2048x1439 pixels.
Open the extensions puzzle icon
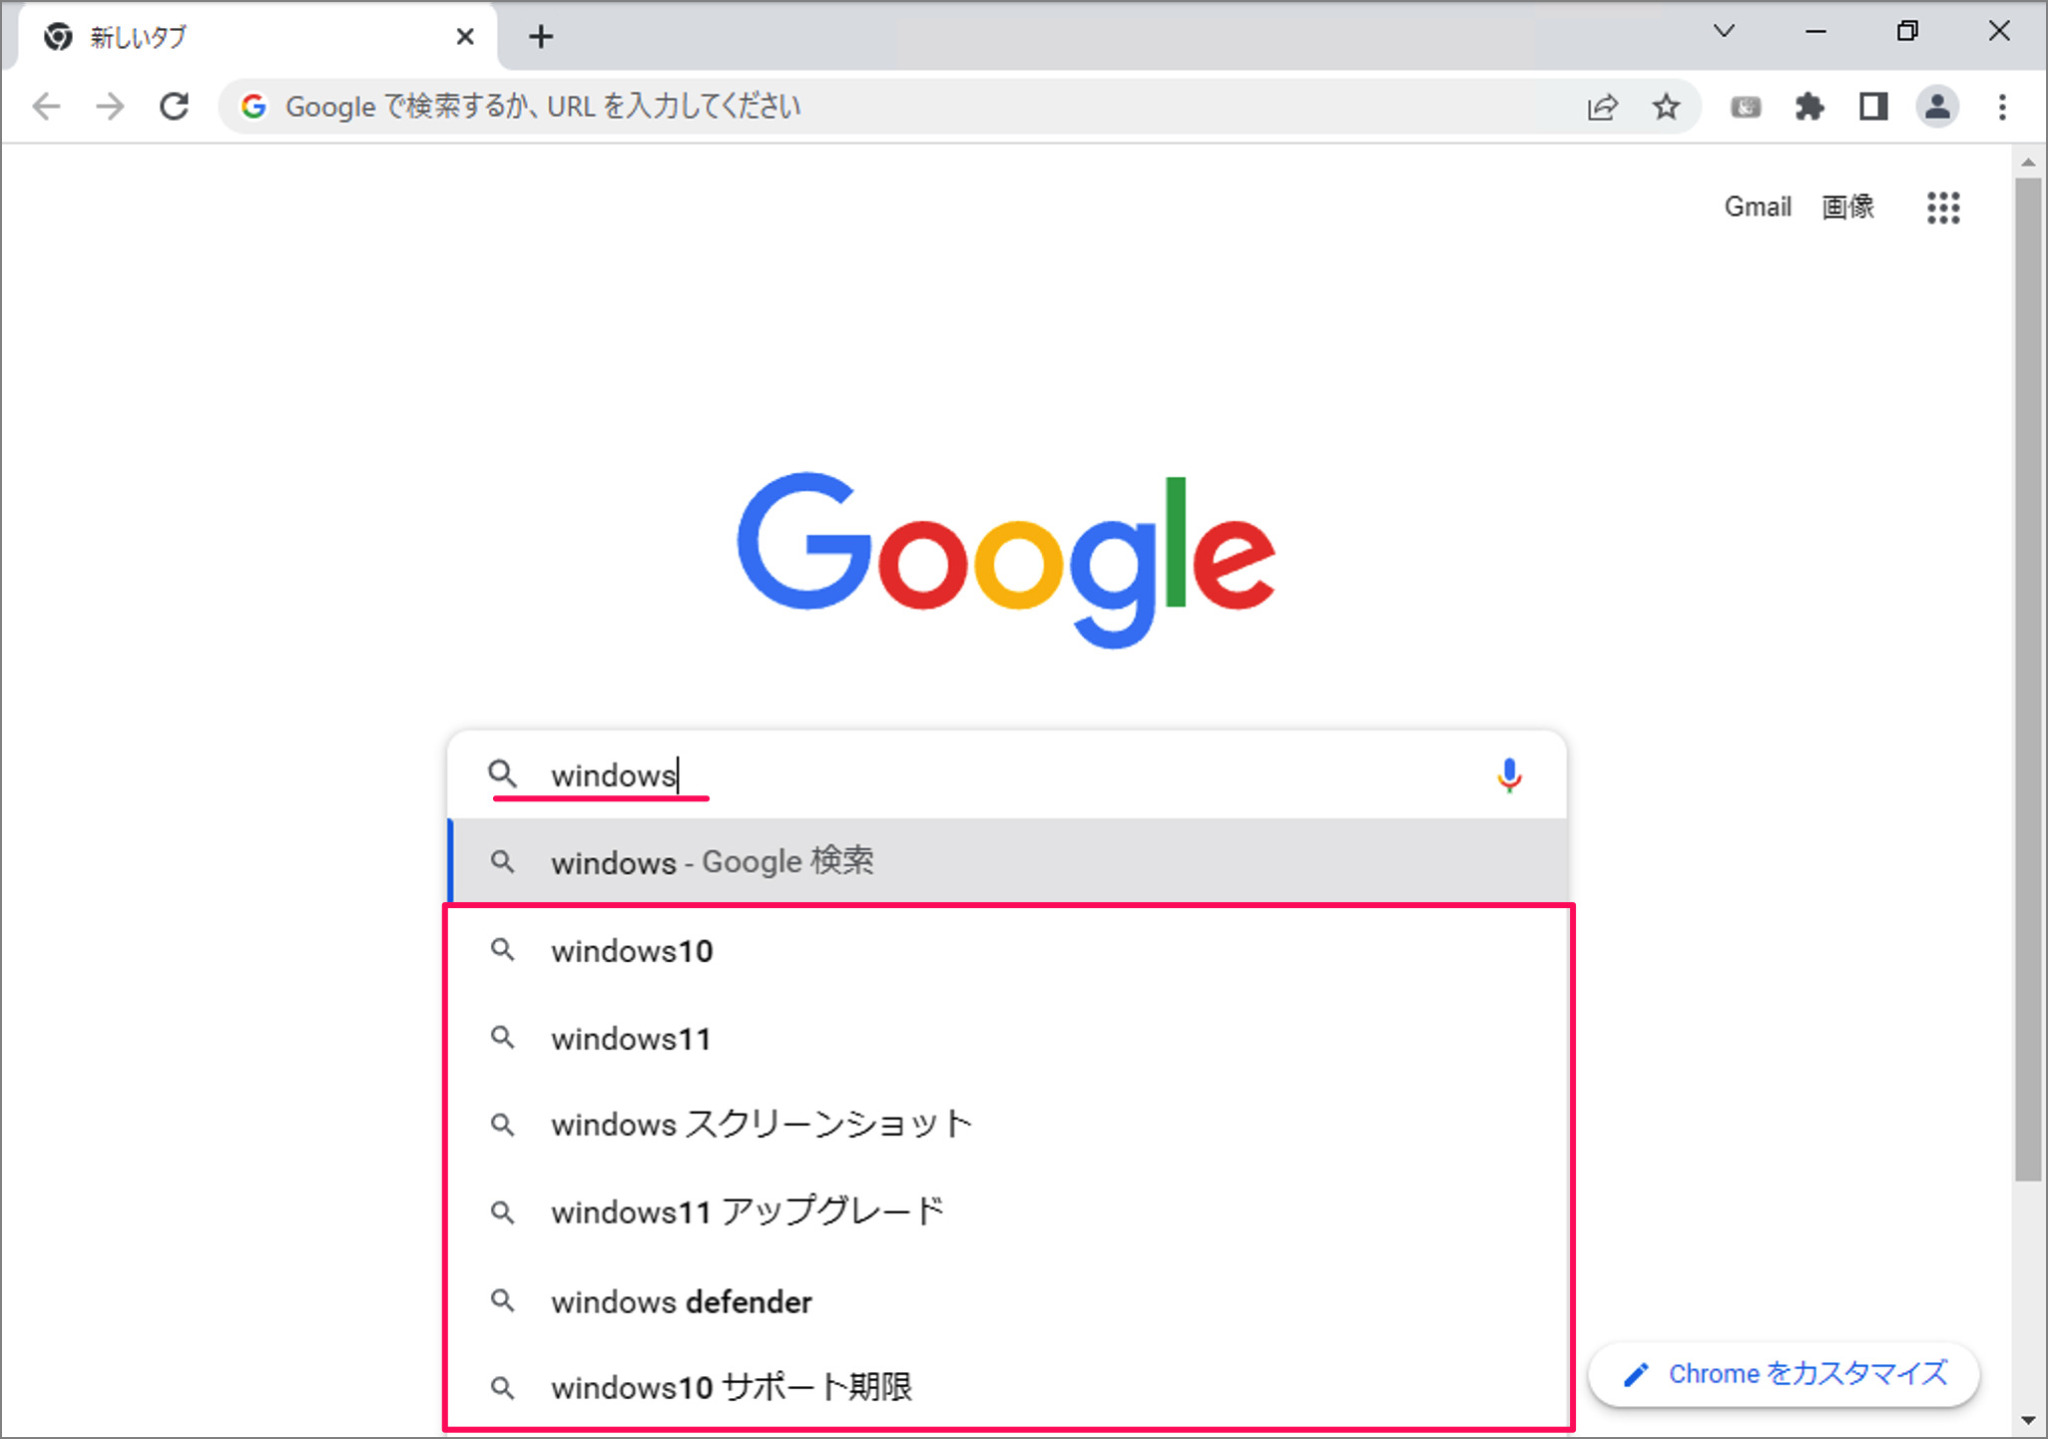coord(1809,106)
